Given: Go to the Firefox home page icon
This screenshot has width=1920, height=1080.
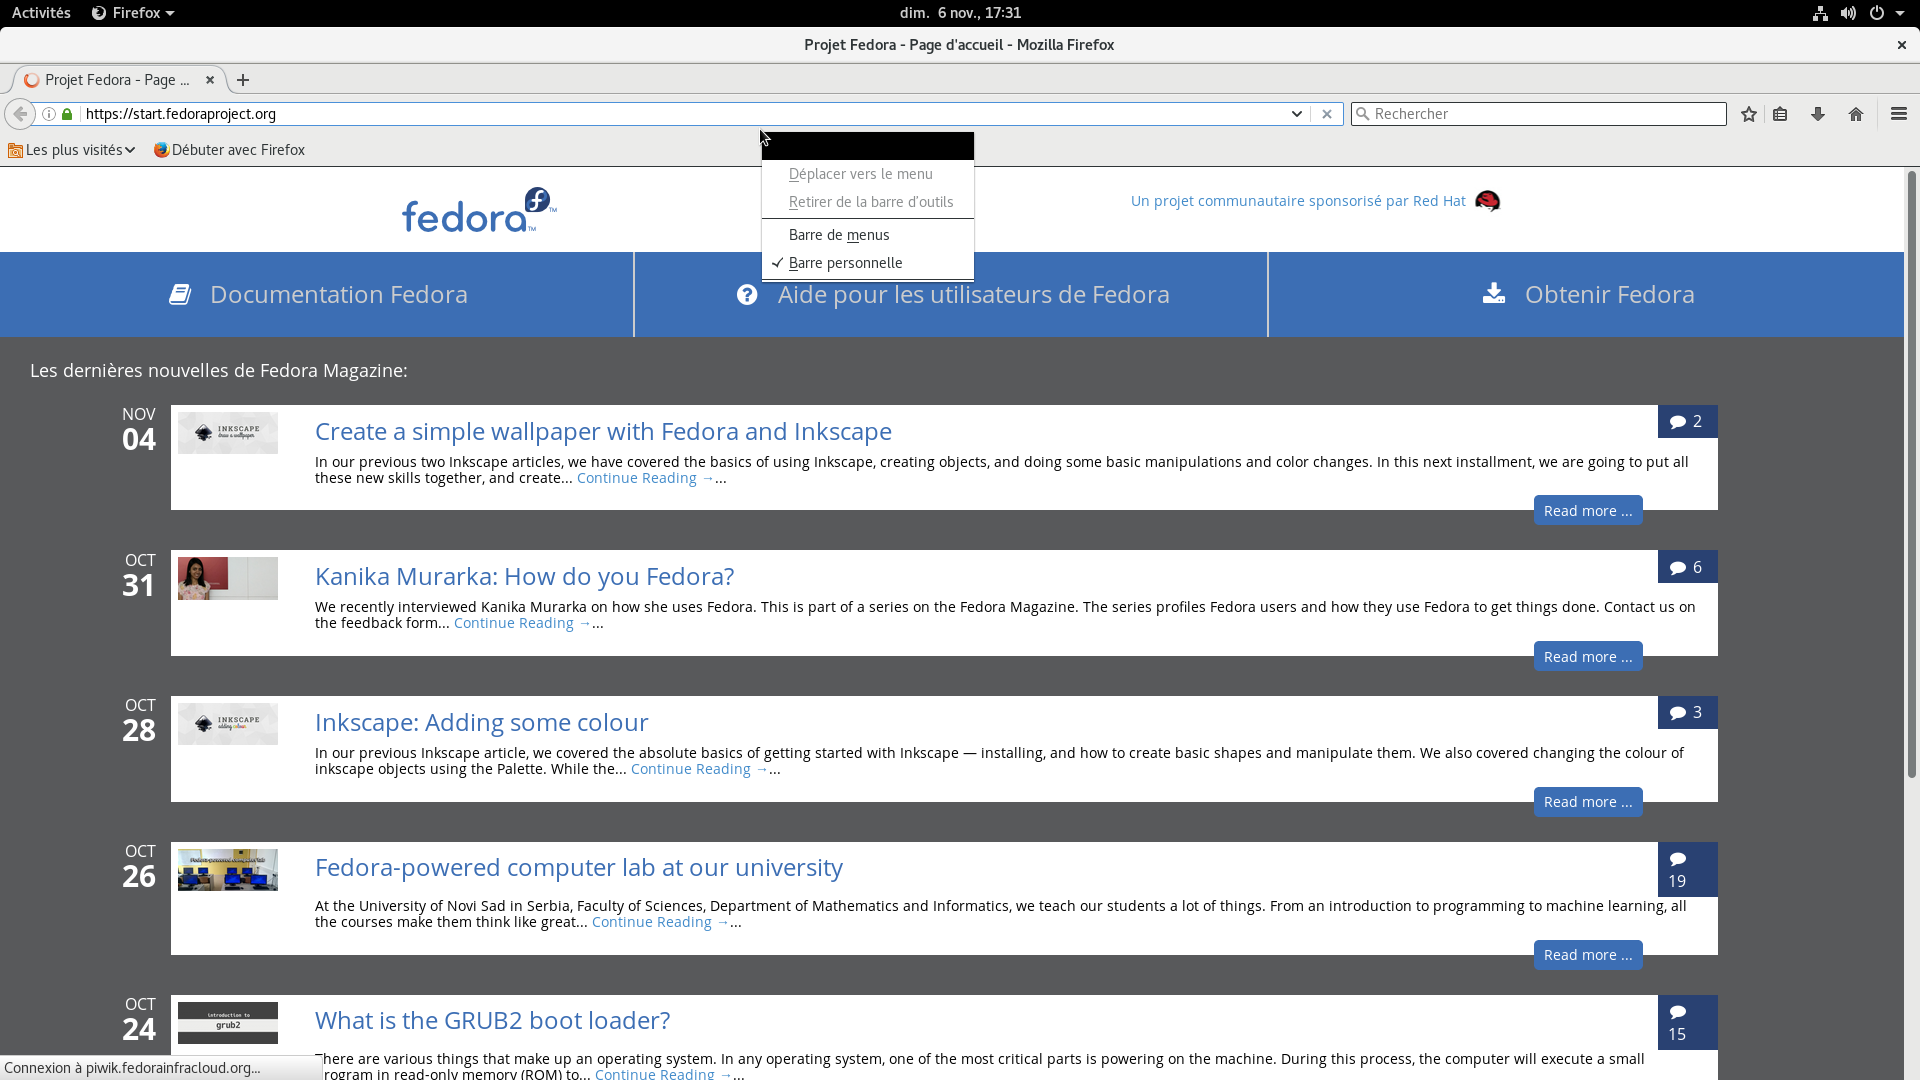Looking at the screenshot, I should click(1856, 114).
